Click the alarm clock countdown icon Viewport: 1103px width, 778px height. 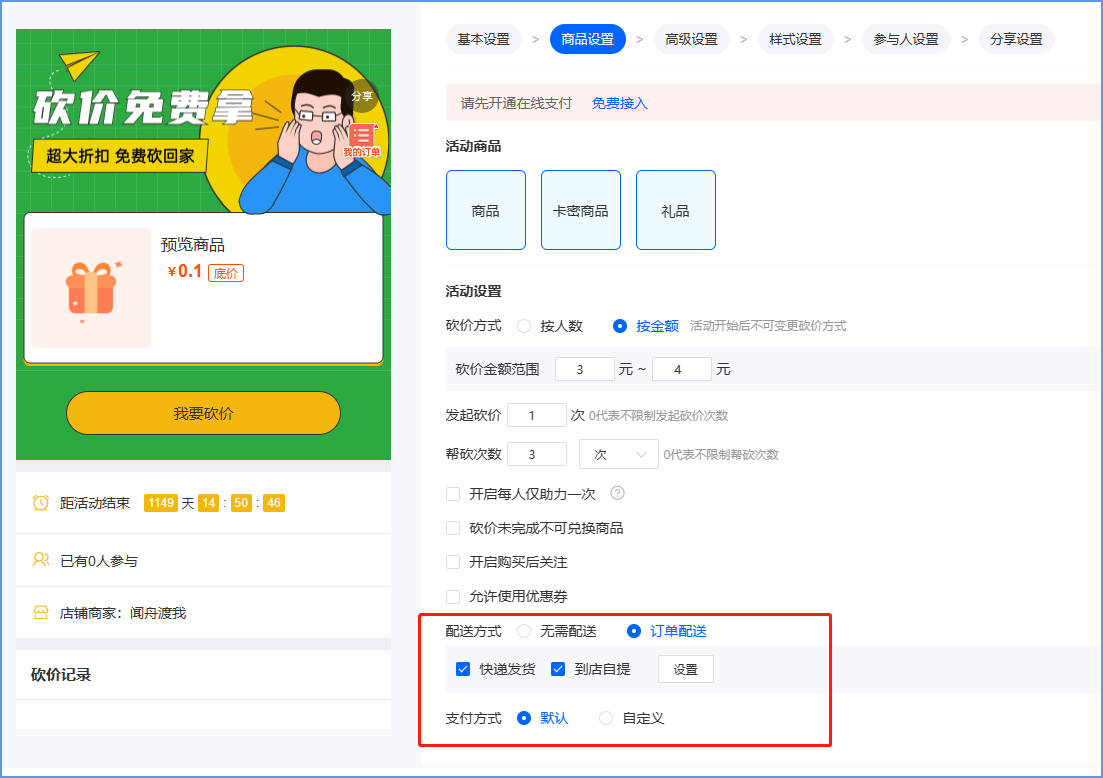click(x=41, y=502)
